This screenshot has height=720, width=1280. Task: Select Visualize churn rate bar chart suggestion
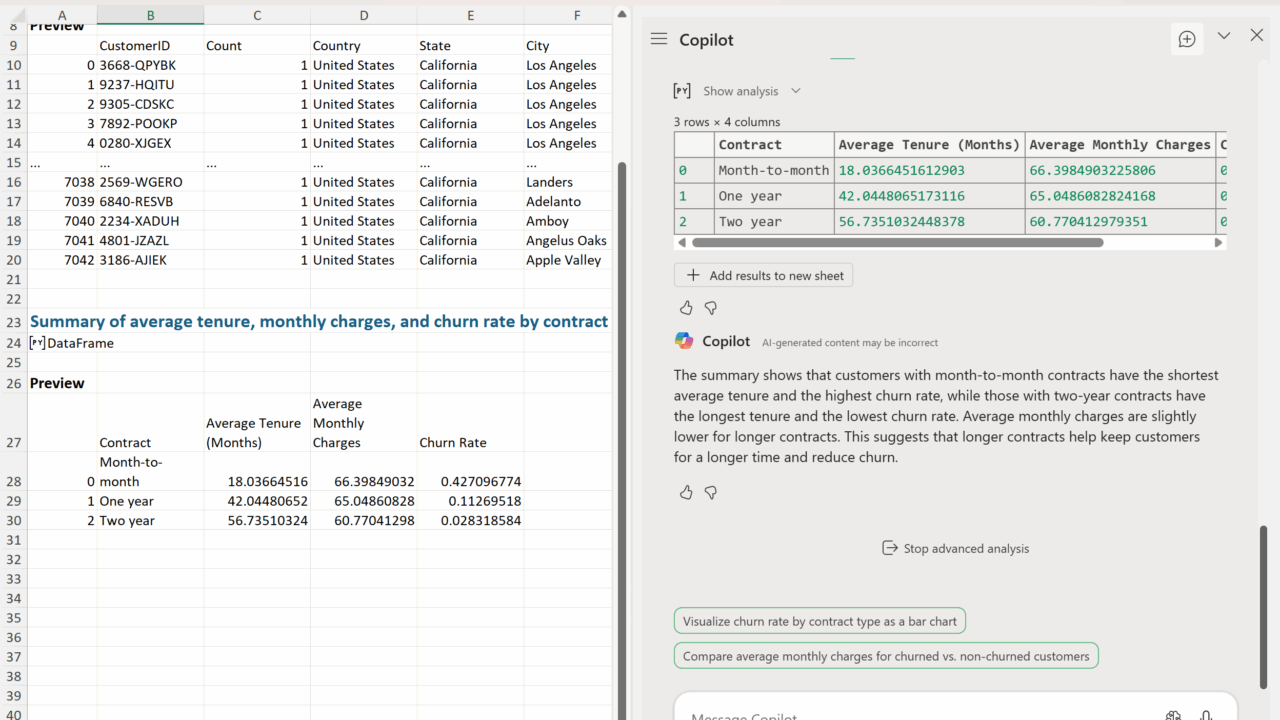point(819,621)
